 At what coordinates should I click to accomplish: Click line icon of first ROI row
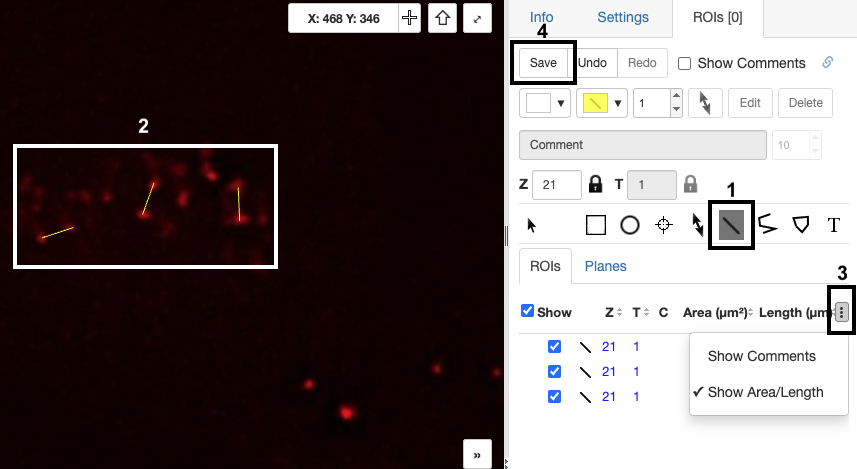[x=585, y=347]
